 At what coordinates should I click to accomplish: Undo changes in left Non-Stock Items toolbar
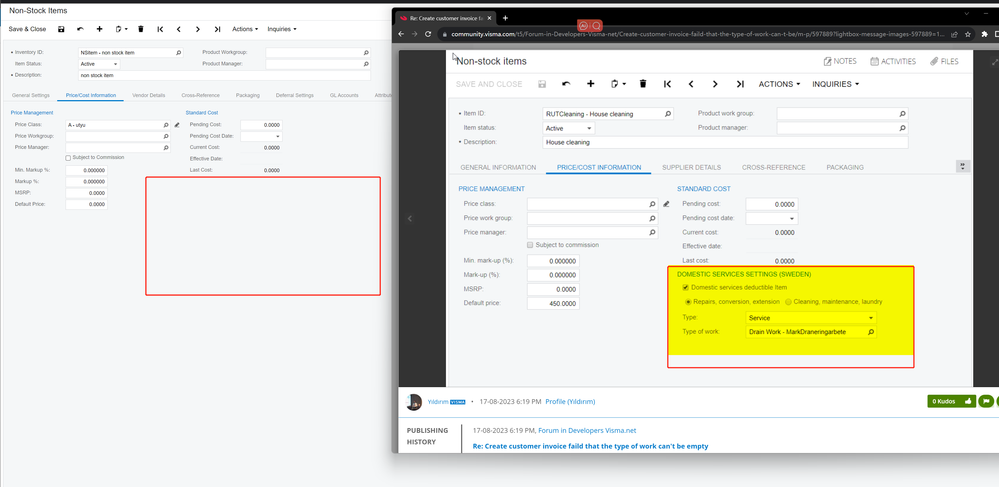click(80, 29)
